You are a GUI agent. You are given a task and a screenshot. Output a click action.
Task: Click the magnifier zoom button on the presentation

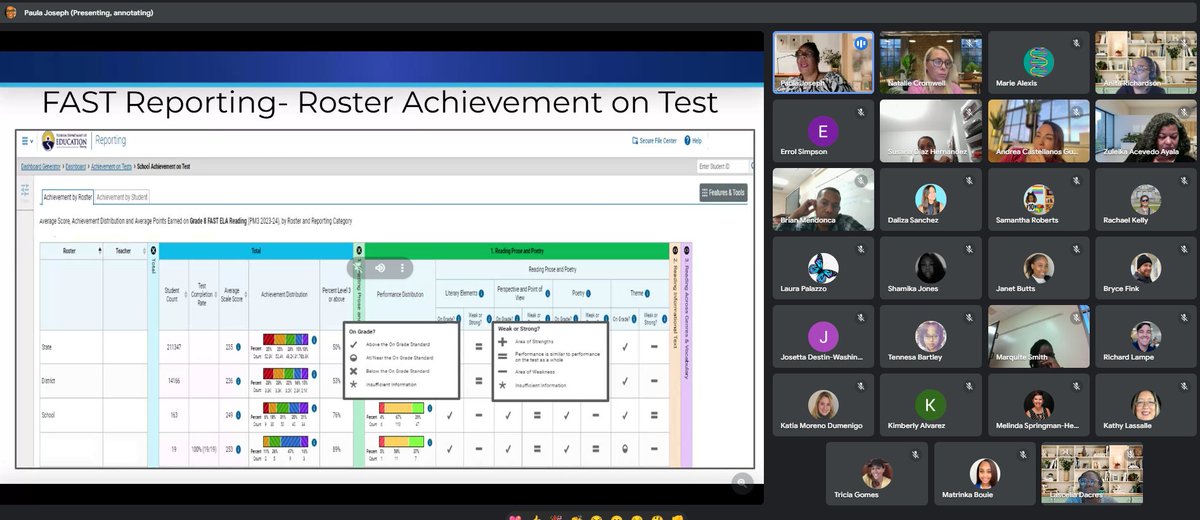point(741,482)
